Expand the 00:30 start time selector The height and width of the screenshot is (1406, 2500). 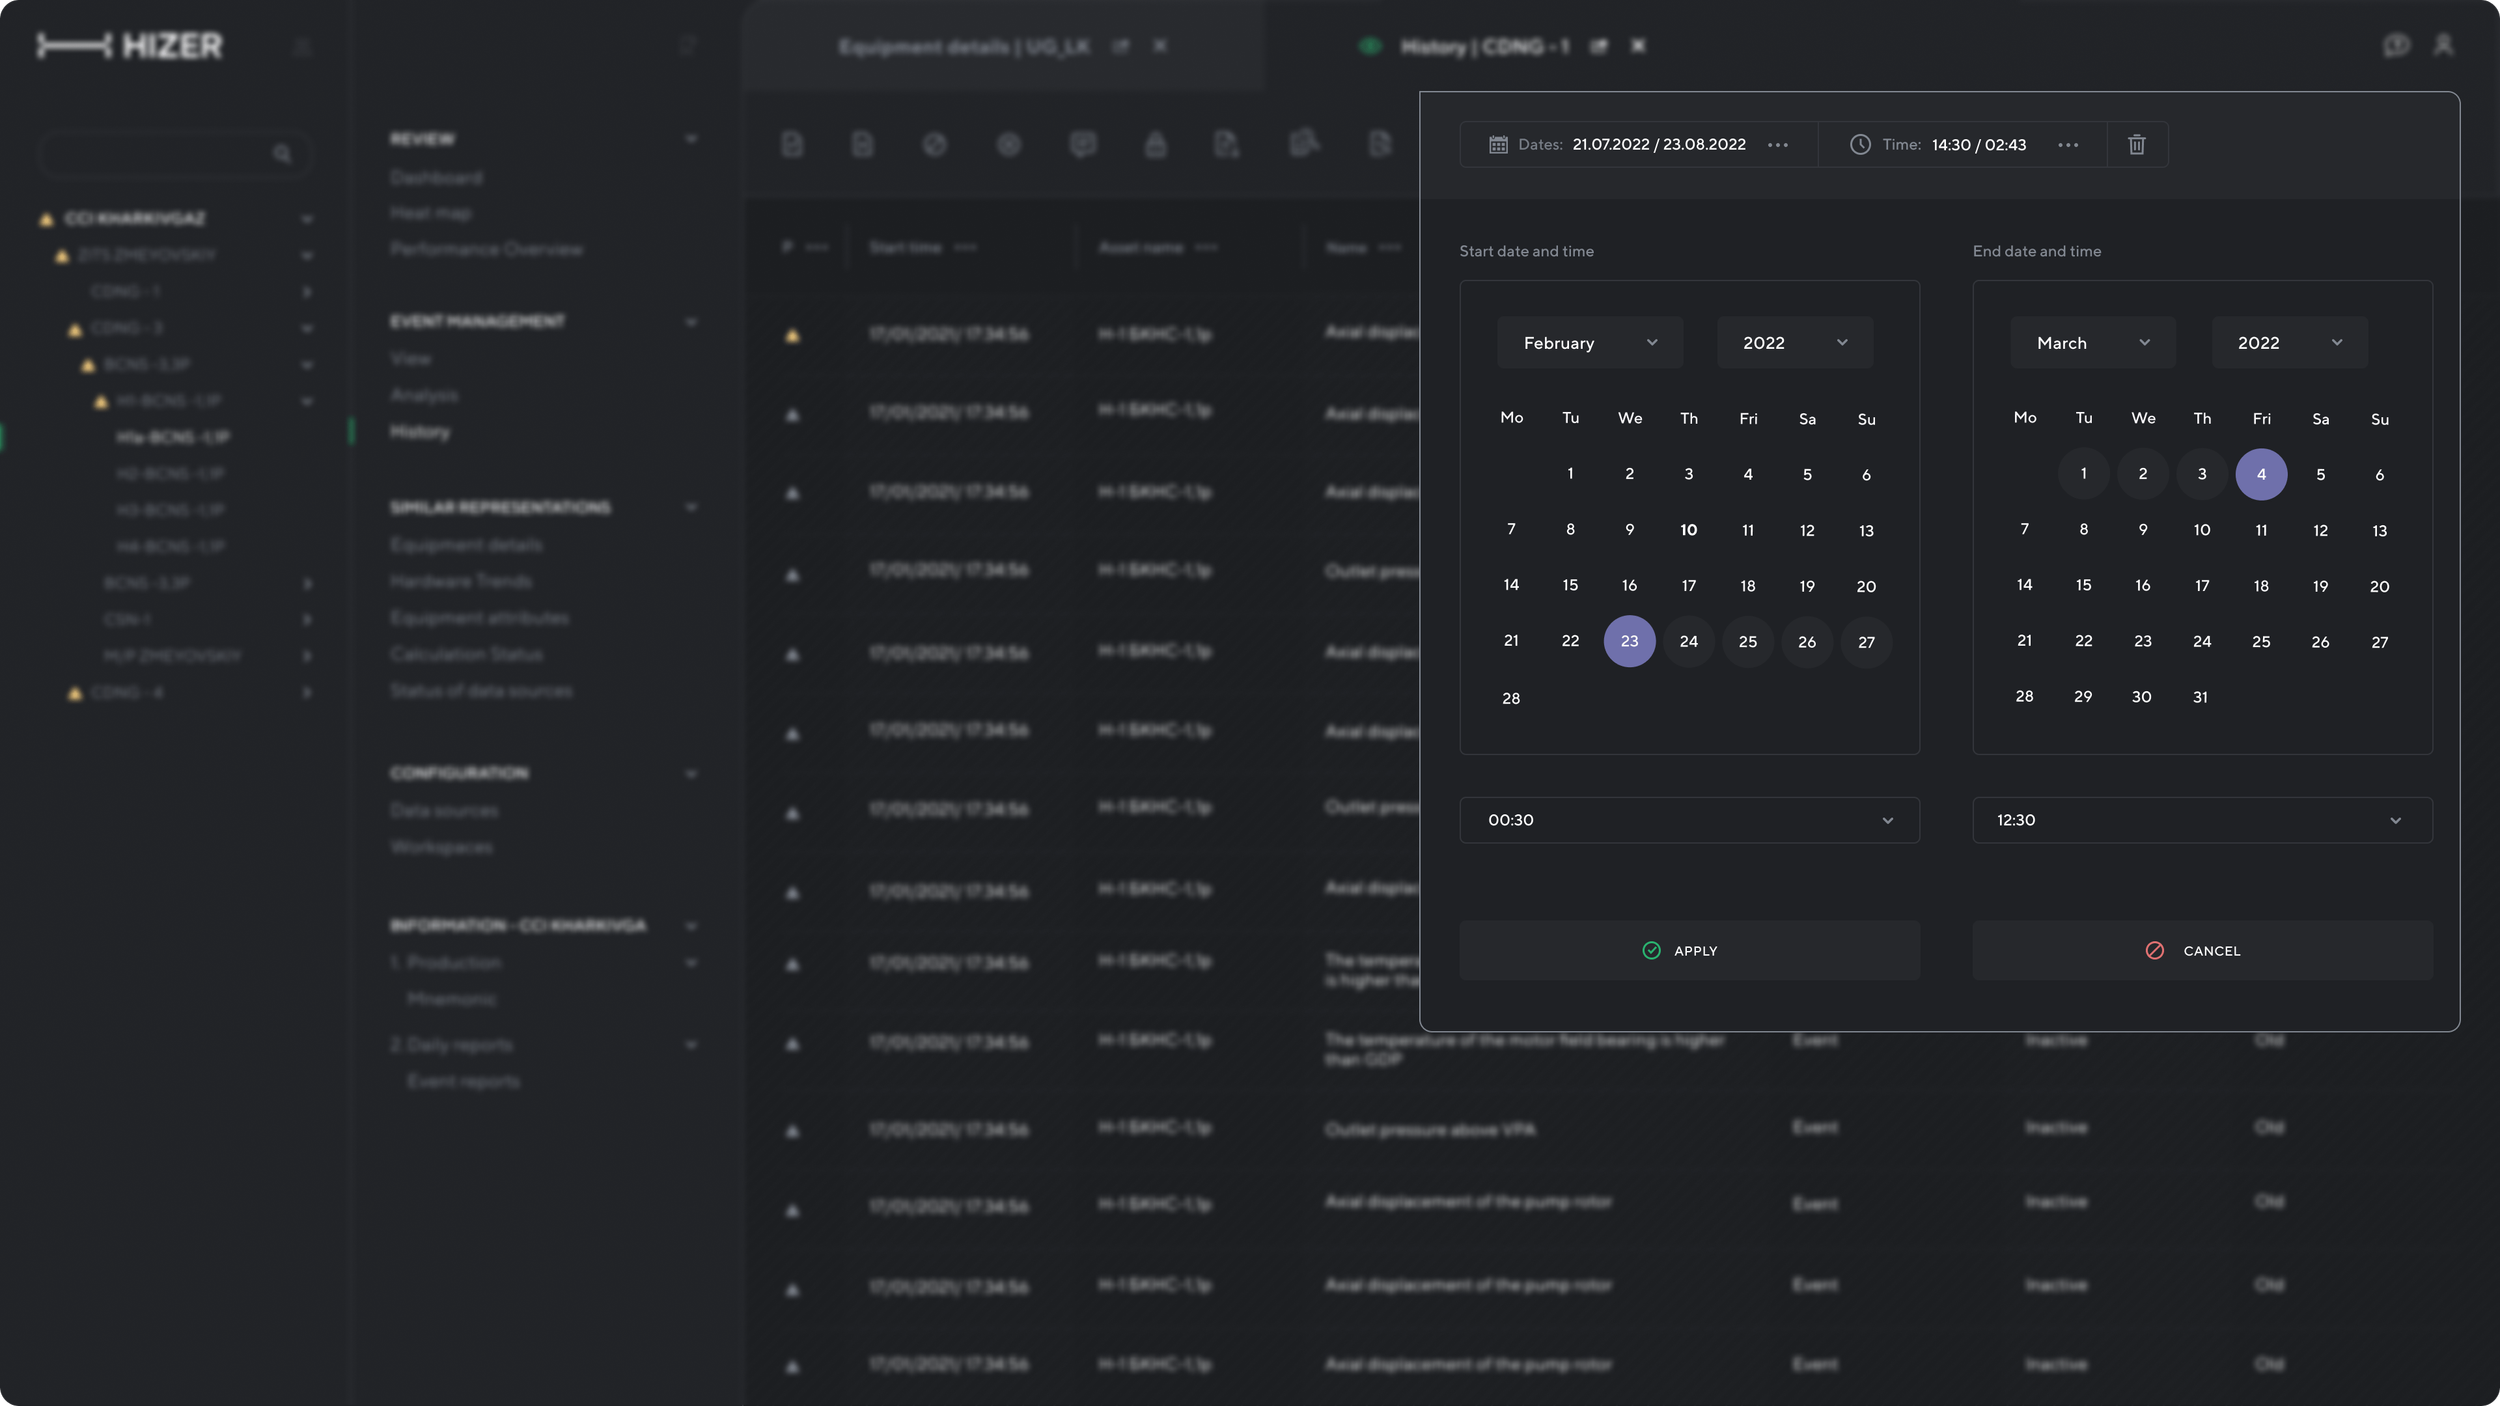pos(1688,820)
